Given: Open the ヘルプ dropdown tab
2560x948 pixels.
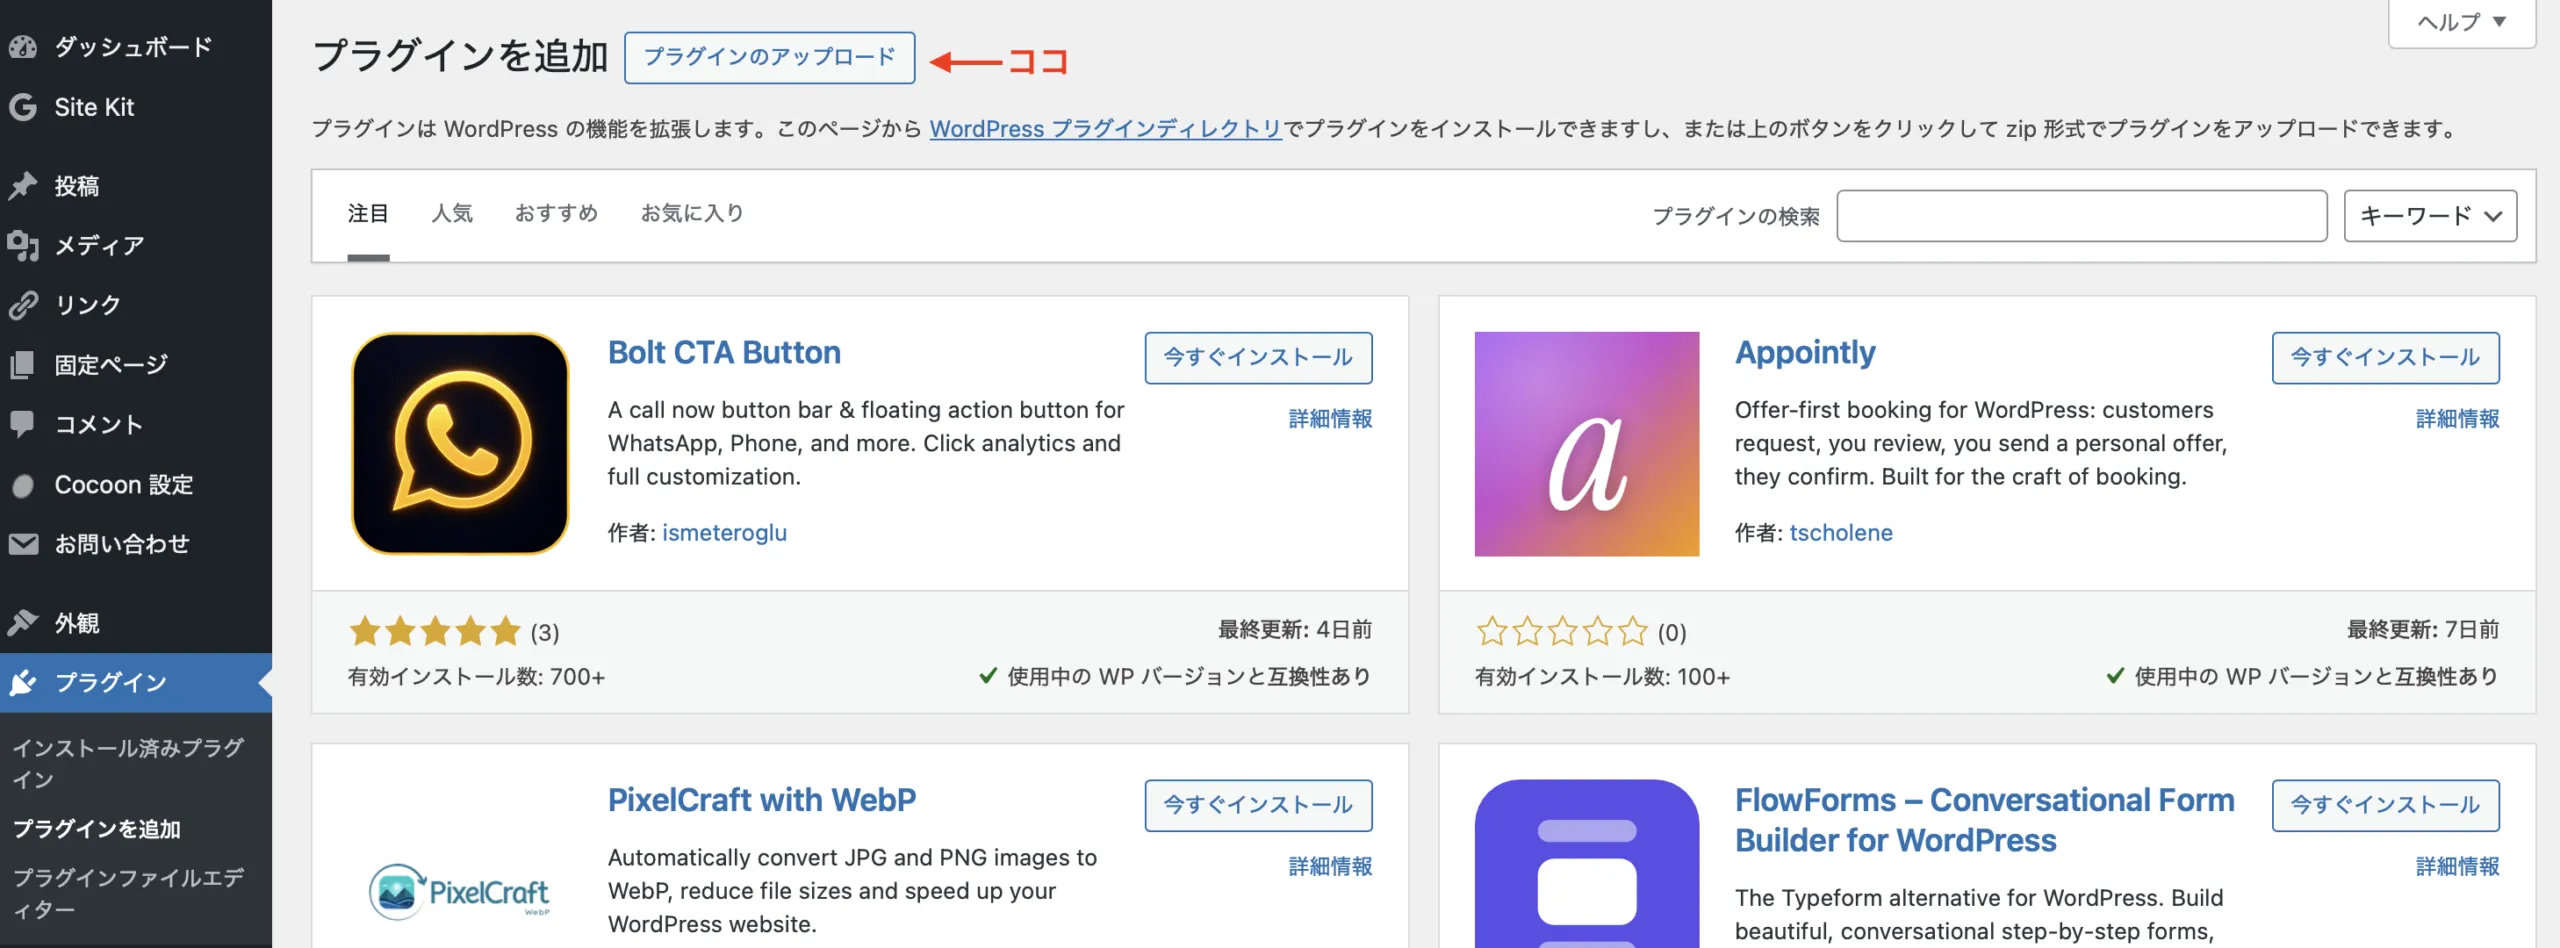Looking at the screenshot, I should point(2462,22).
